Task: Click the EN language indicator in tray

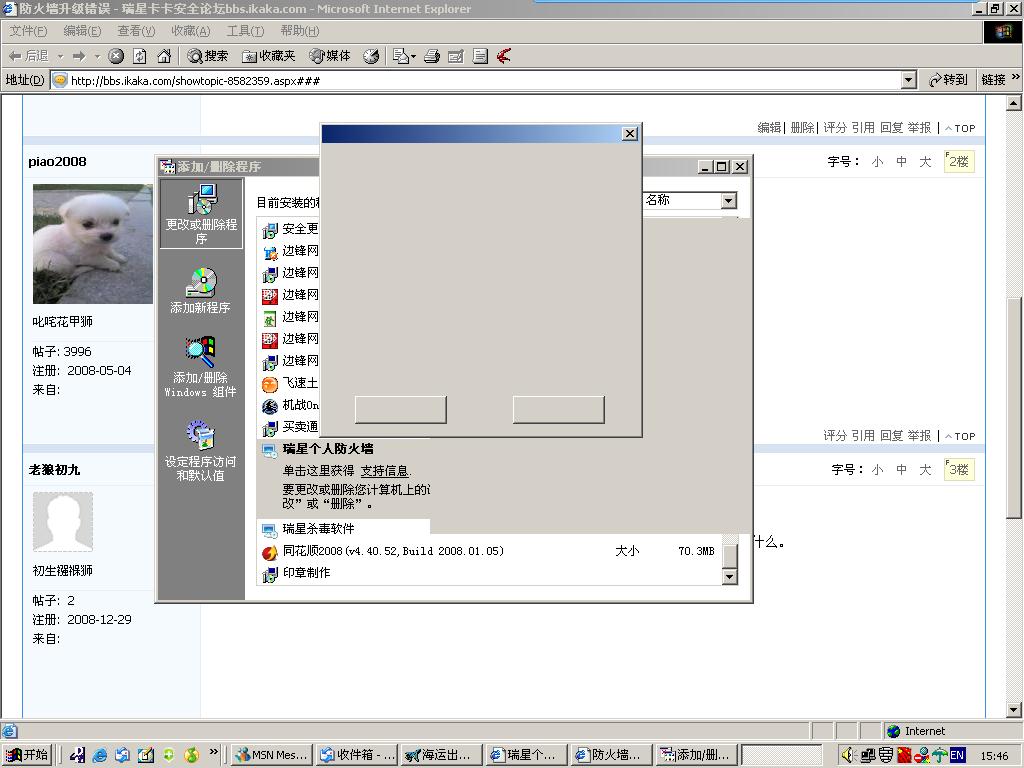Action: coord(957,755)
